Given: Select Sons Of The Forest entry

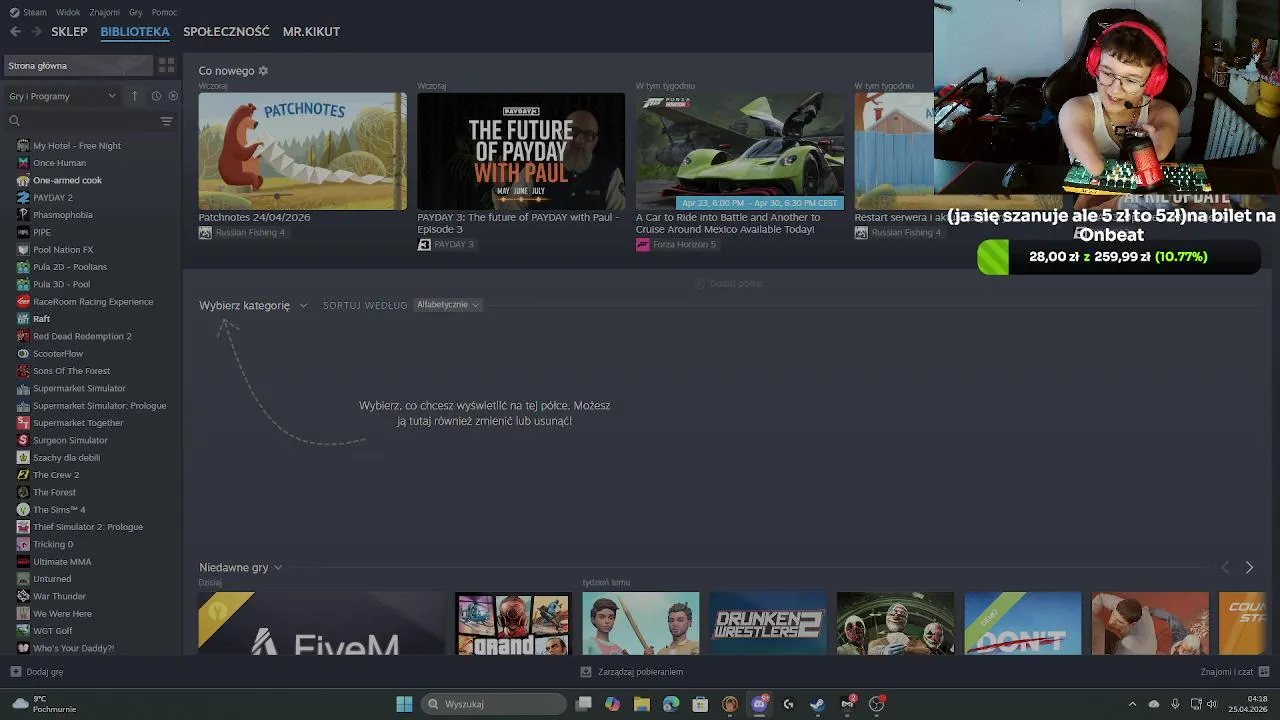Looking at the screenshot, I should coord(71,371).
